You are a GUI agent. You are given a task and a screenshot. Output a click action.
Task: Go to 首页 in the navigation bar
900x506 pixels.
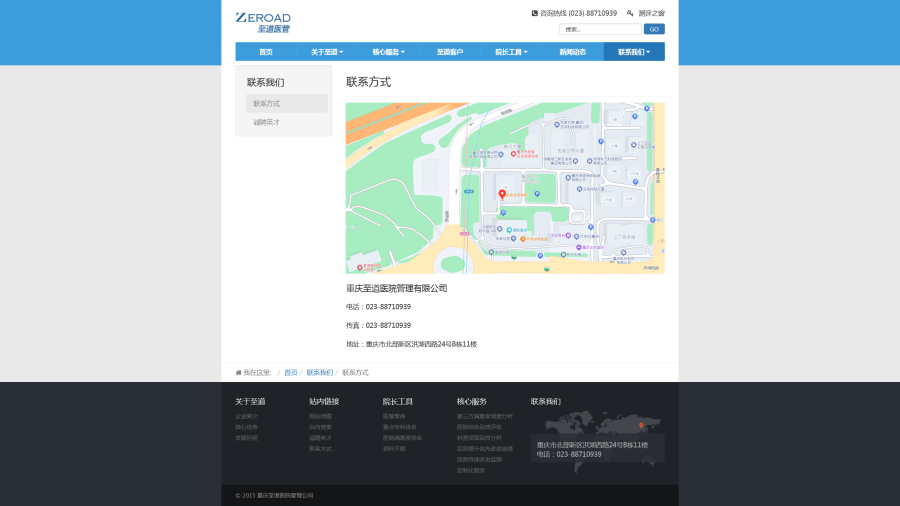pyautogui.click(x=266, y=52)
